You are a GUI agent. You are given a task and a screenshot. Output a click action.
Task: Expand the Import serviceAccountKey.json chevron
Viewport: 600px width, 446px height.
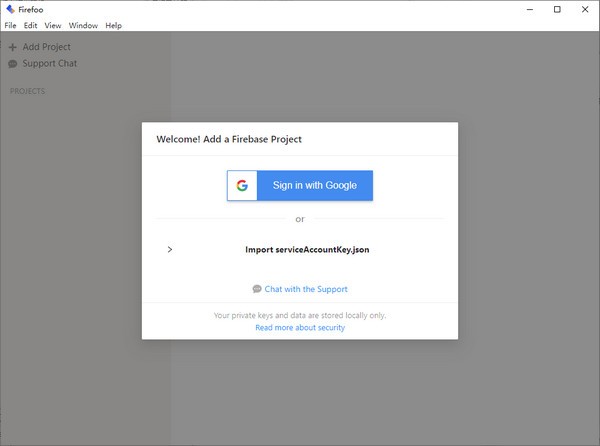[x=170, y=249]
